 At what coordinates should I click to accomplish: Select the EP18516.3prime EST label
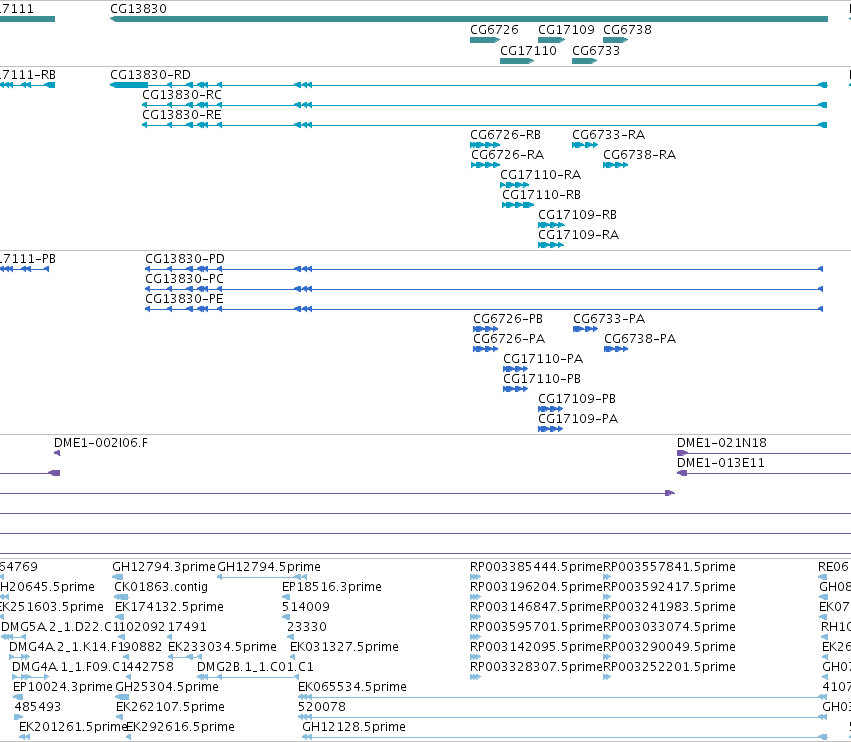[x=332, y=587]
